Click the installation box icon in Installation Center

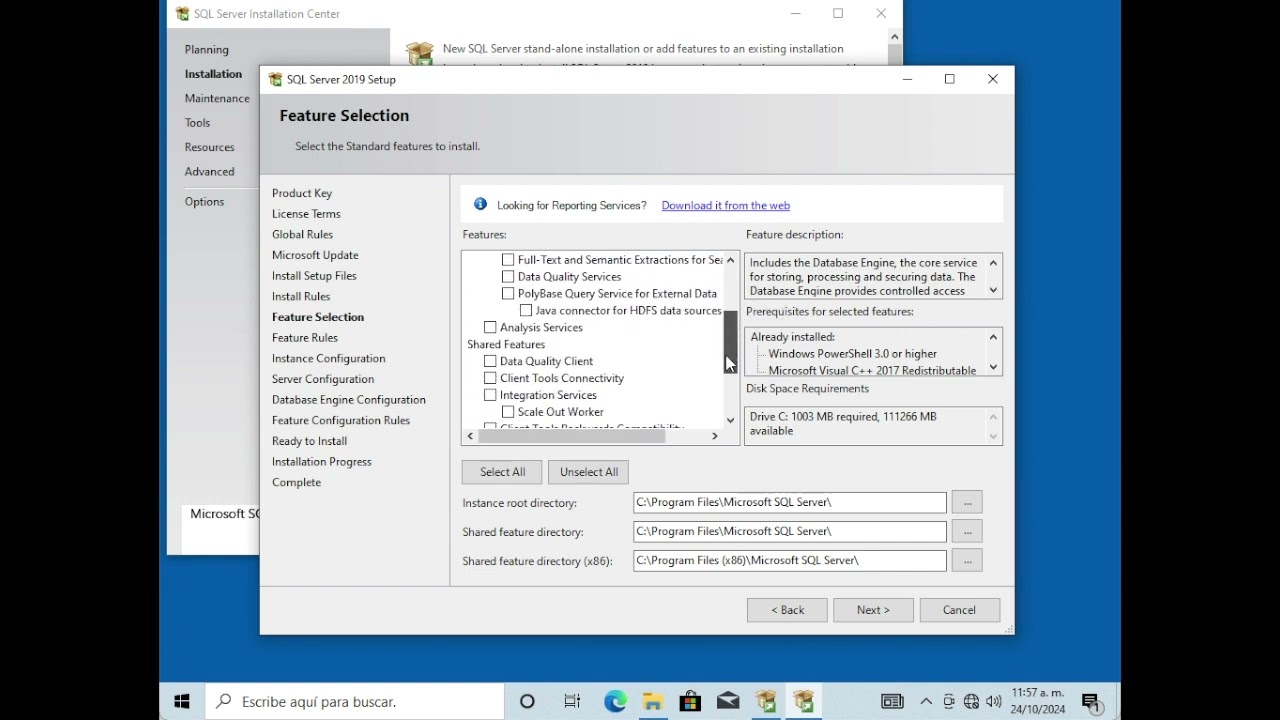point(420,53)
